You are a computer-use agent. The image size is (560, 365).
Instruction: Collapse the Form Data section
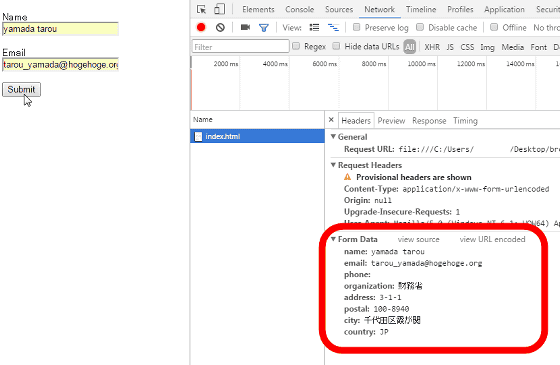click(333, 239)
